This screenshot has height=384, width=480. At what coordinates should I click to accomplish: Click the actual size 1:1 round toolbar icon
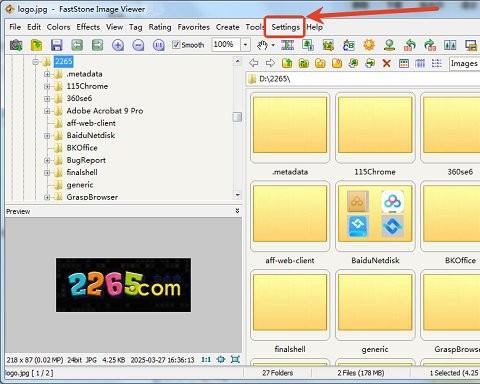(x=159, y=45)
